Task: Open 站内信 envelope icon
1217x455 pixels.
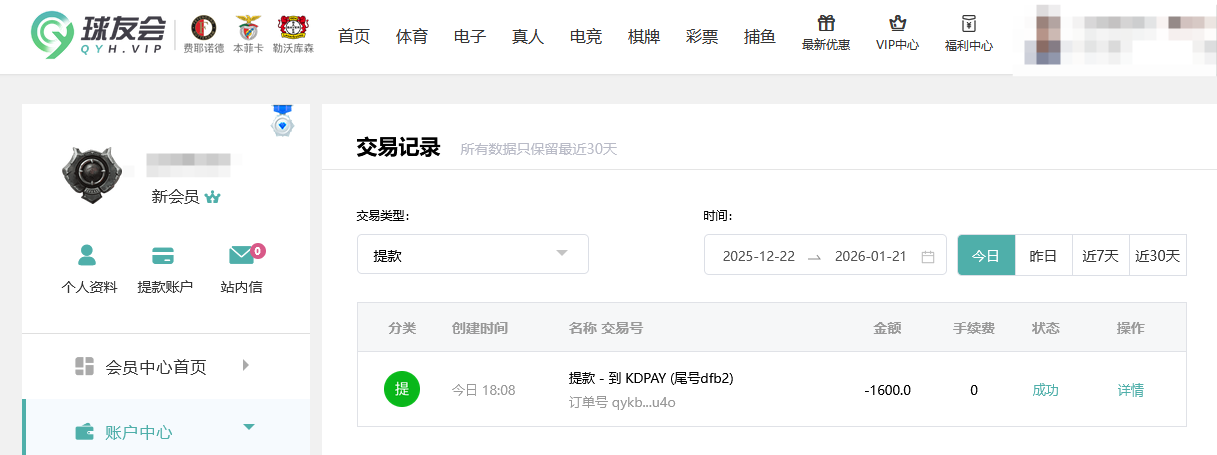Action: point(241,255)
